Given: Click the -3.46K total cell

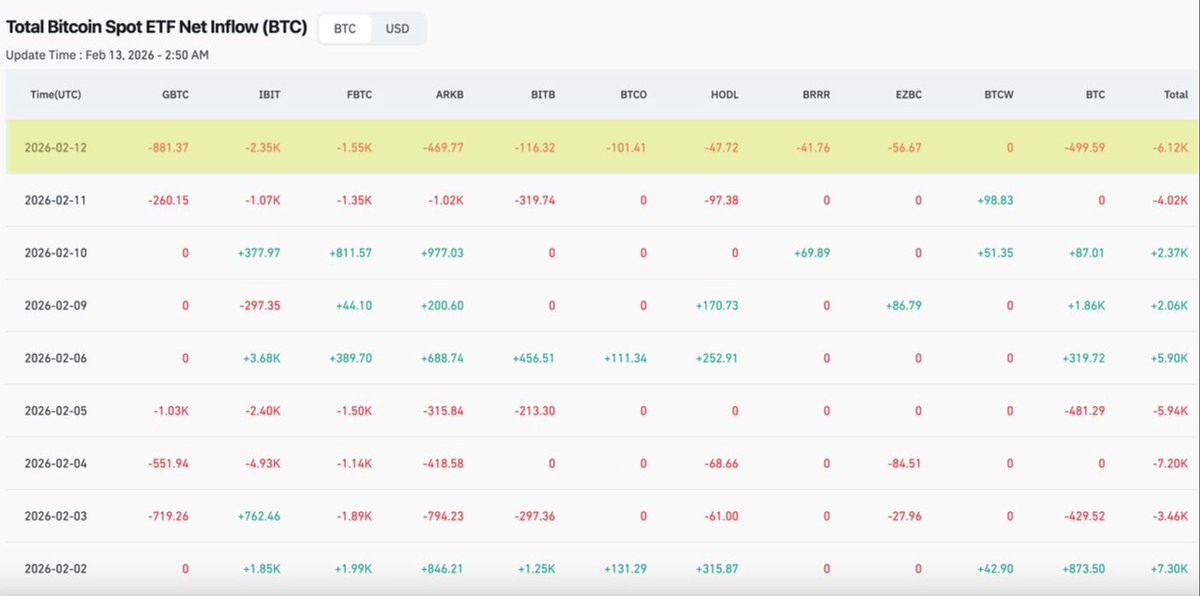Looking at the screenshot, I should tap(1171, 516).
